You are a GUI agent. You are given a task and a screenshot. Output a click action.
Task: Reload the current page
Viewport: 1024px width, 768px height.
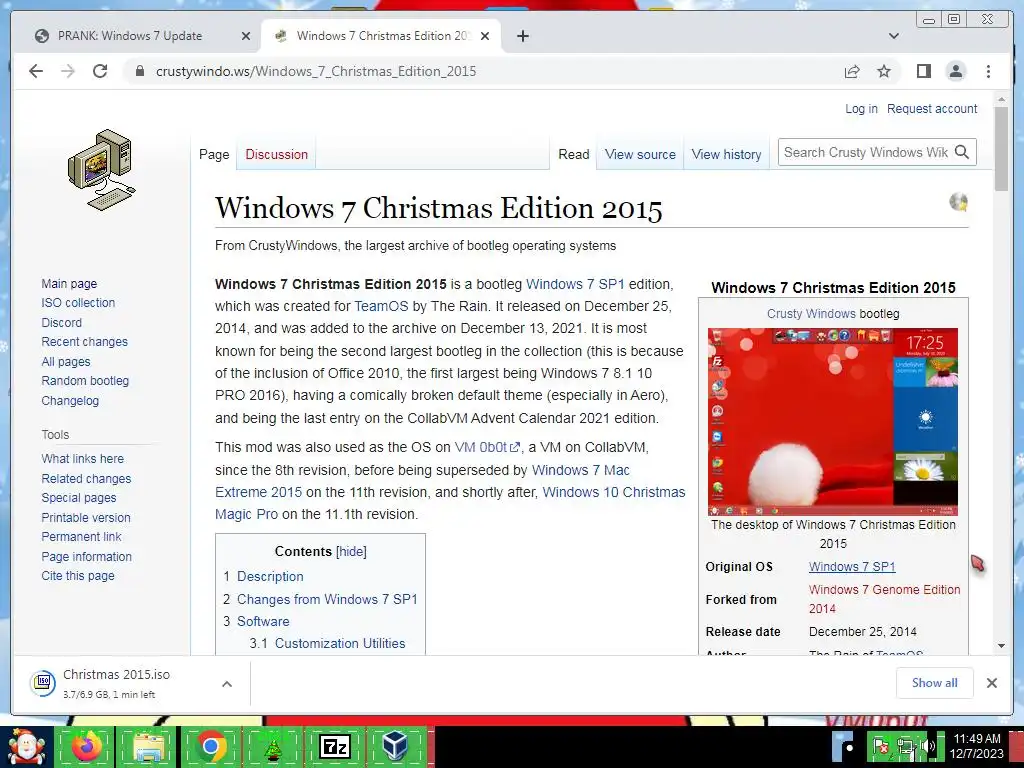tap(100, 71)
